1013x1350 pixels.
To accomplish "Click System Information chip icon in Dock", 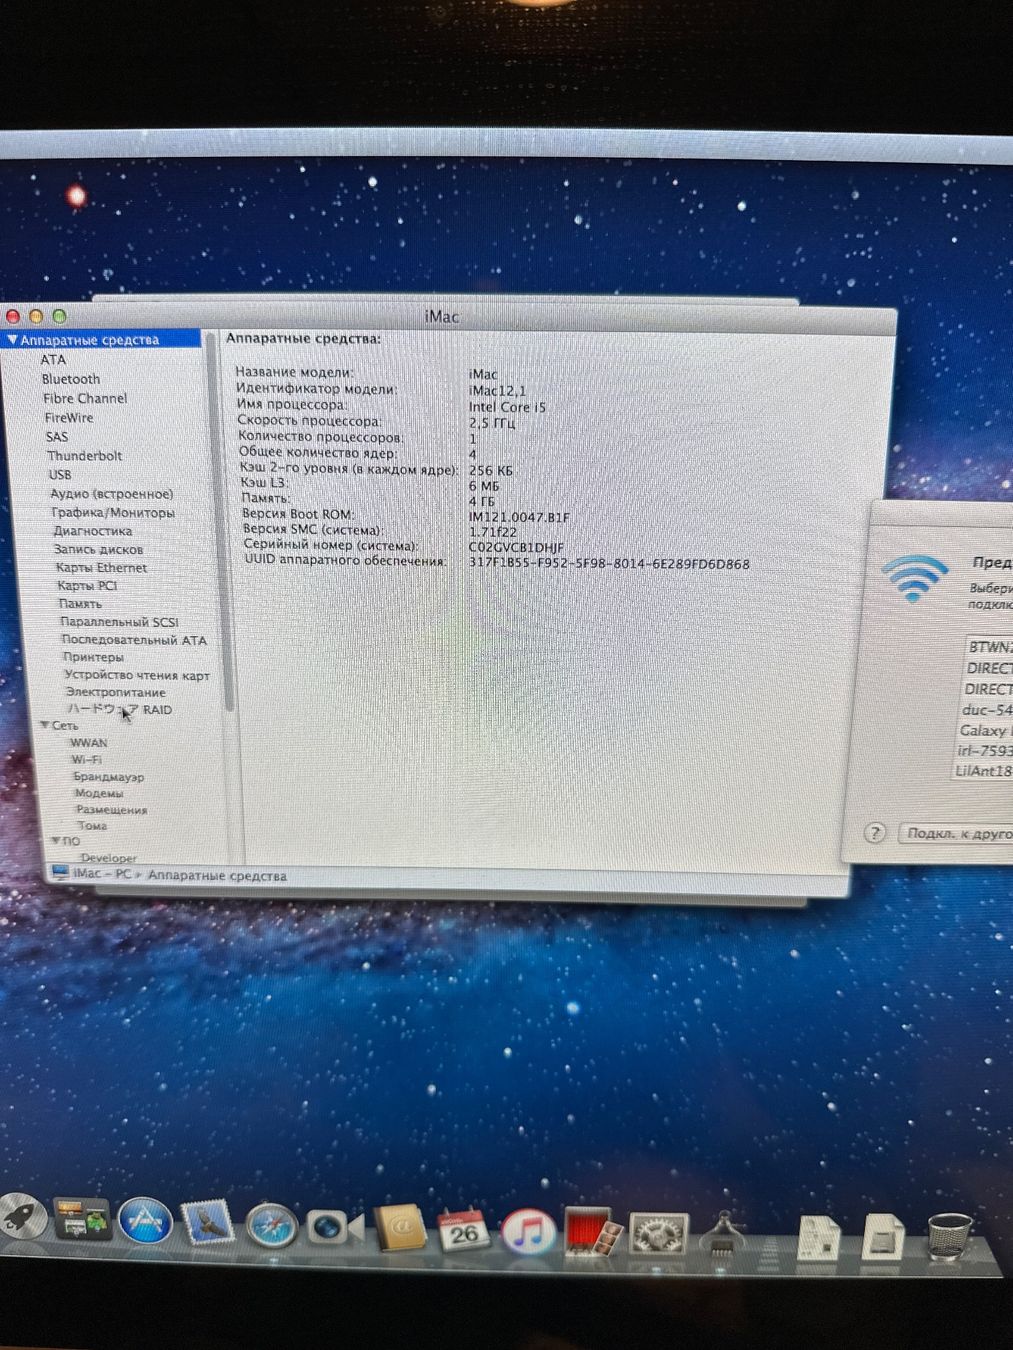I will pos(724,1234).
